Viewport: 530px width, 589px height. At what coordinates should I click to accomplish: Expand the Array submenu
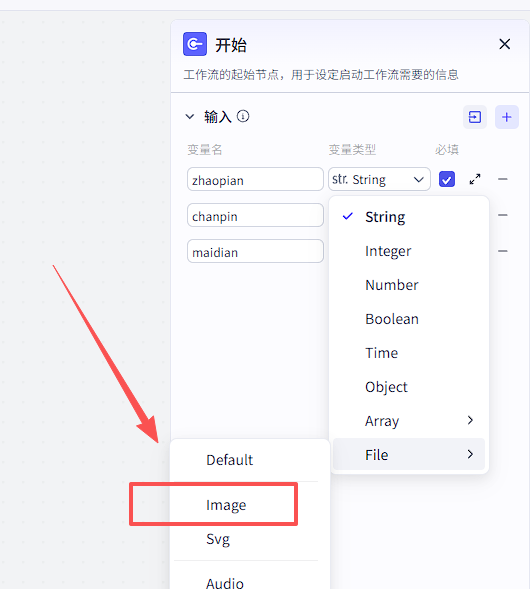click(409, 421)
